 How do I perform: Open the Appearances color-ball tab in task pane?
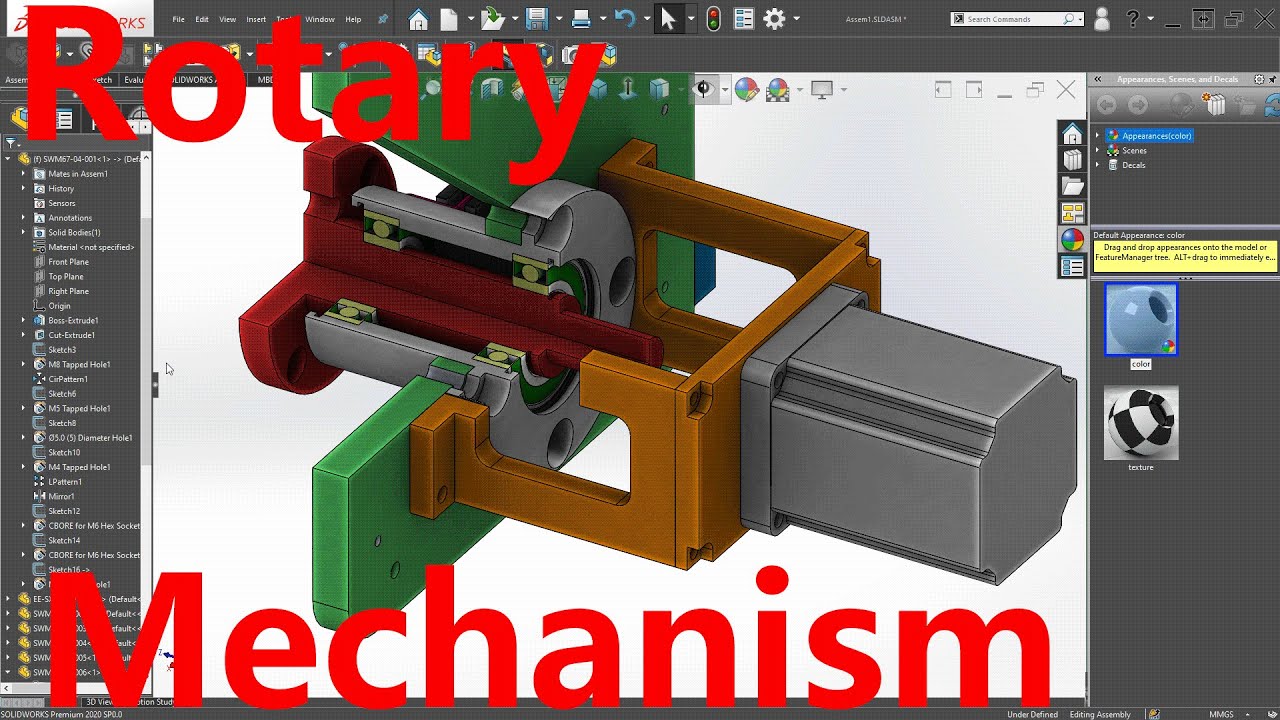[x=1072, y=240]
